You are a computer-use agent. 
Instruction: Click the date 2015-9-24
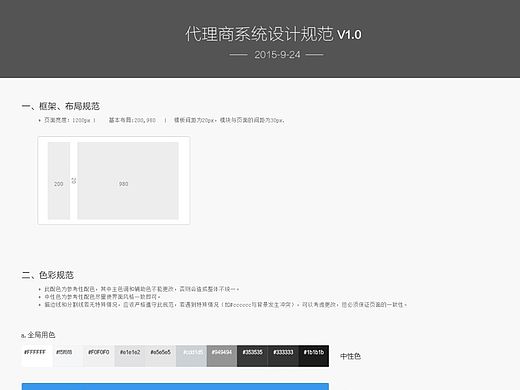277,55
